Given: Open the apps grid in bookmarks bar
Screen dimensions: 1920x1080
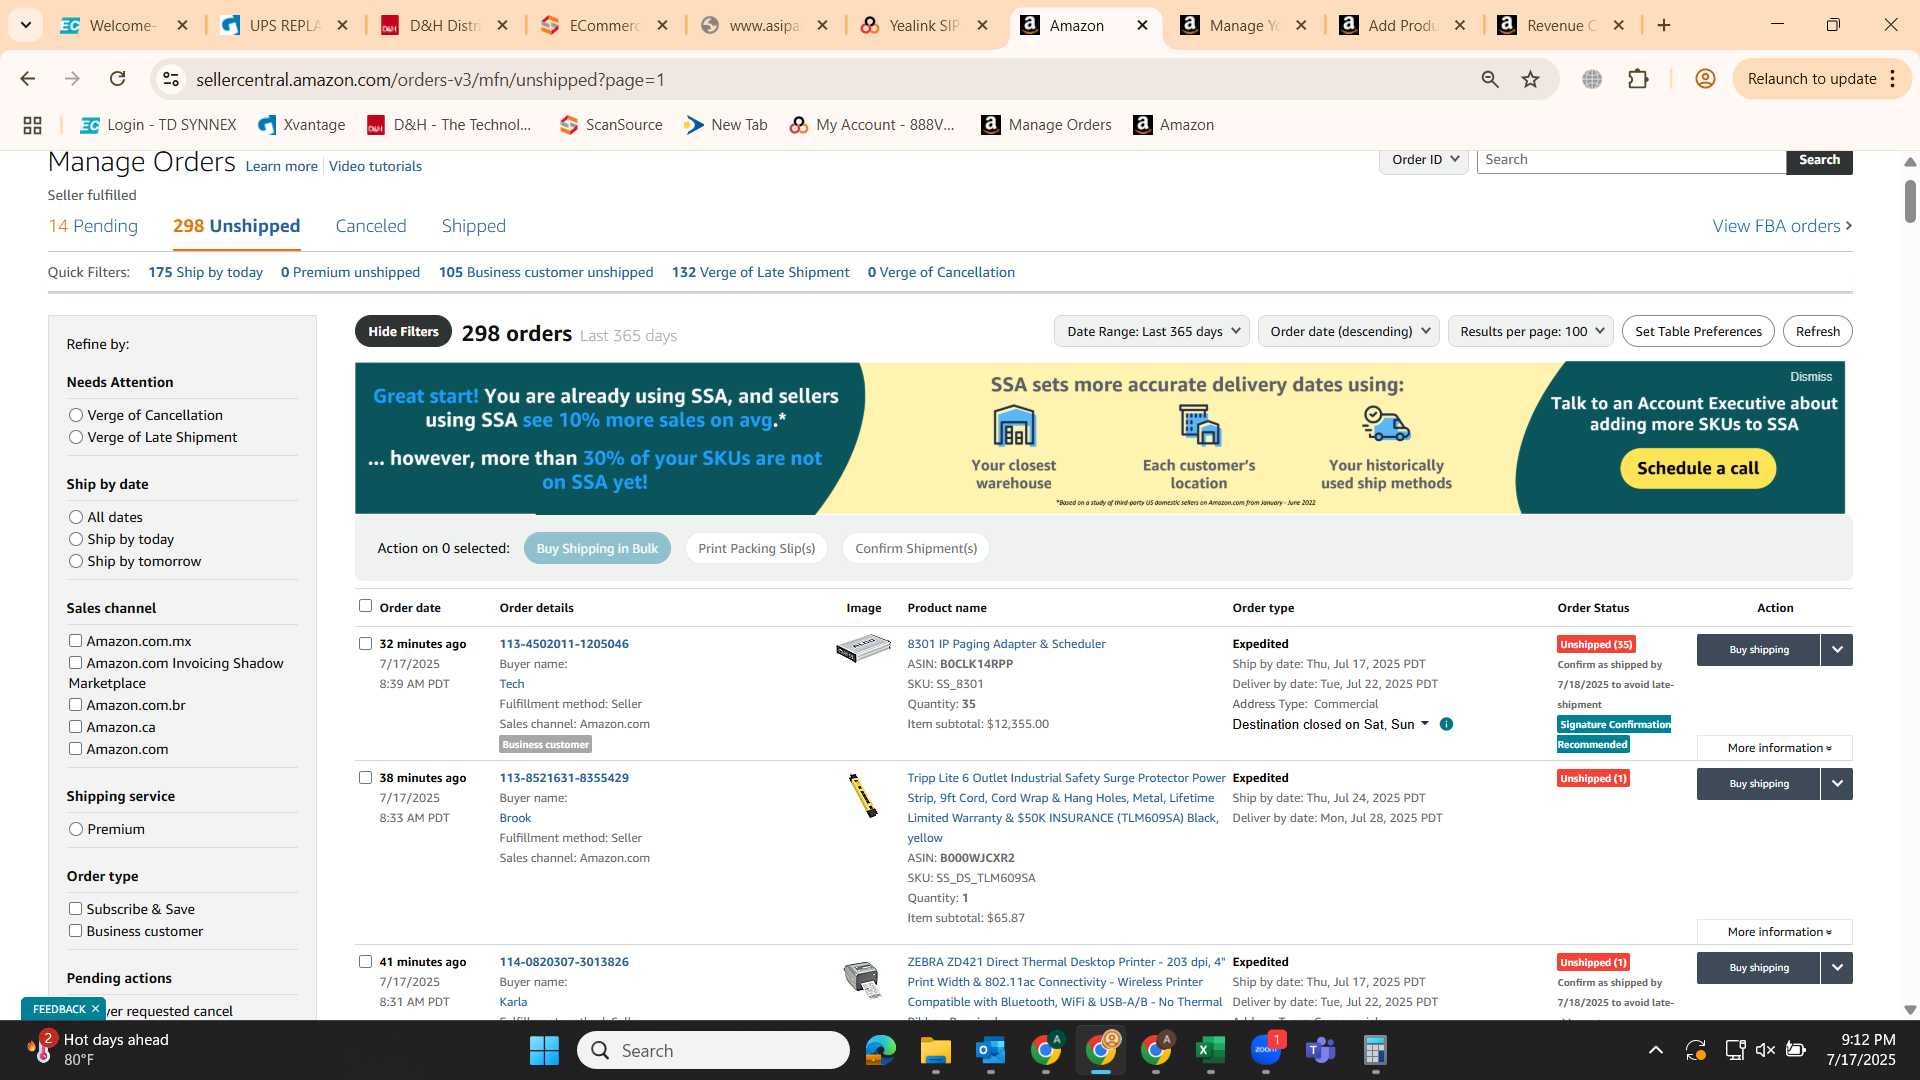Looking at the screenshot, I should [32, 125].
